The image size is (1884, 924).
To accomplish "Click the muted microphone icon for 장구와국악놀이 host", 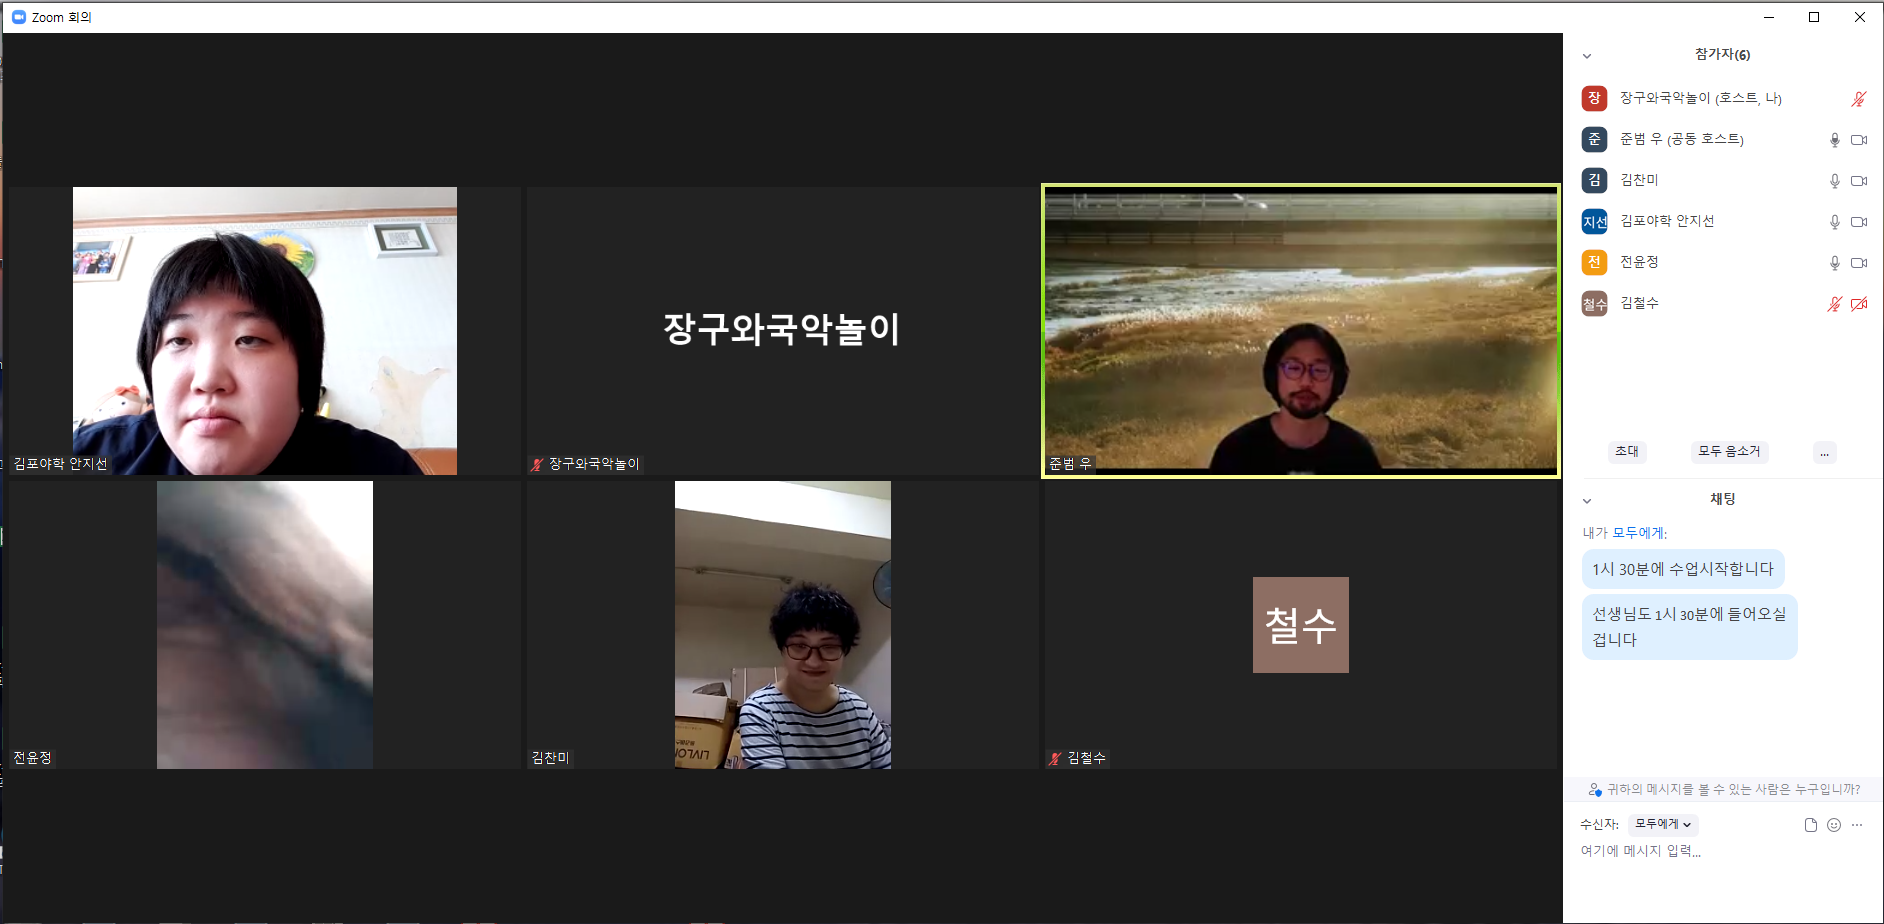I will tap(1858, 99).
